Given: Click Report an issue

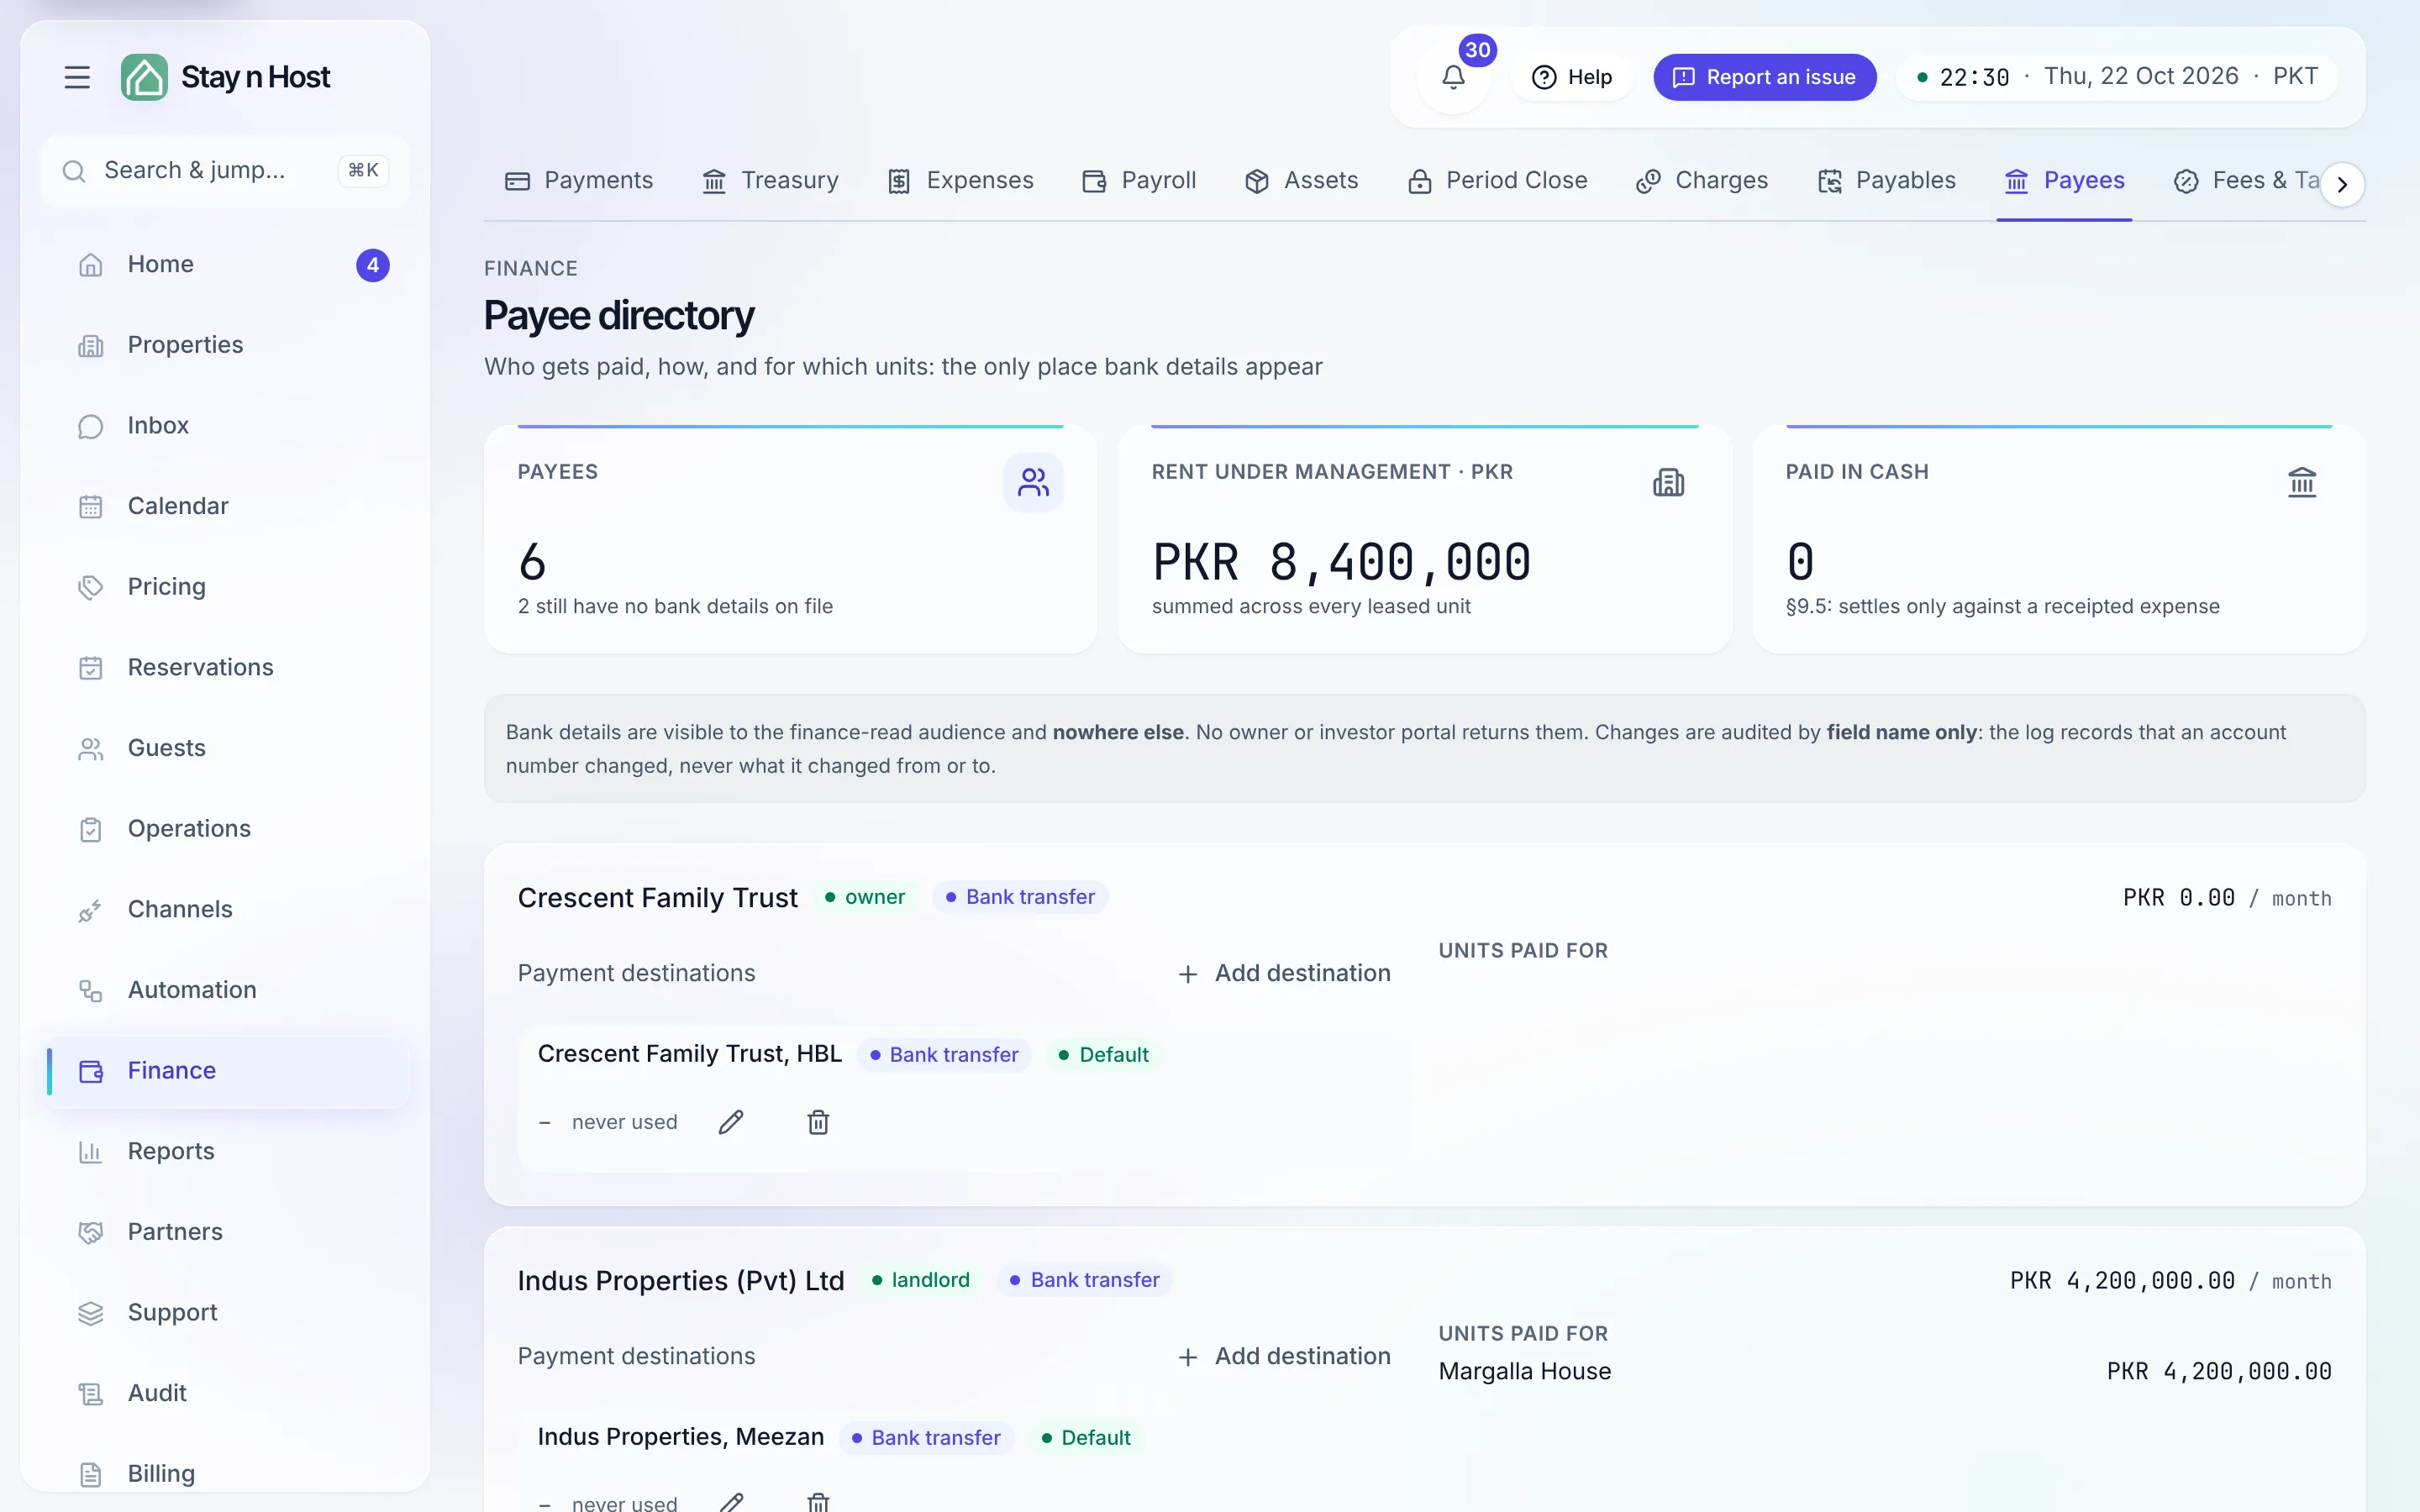Looking at the screenshot, I should (1764, 77).
